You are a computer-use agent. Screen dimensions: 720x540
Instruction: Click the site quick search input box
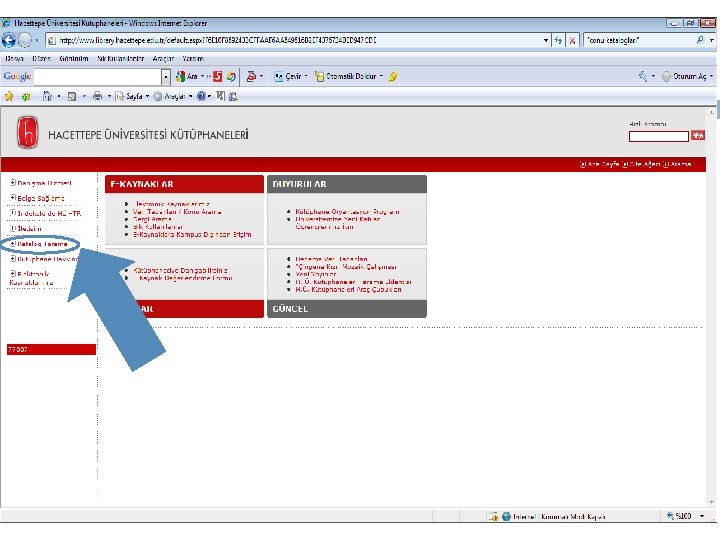(x=658, y=136)
